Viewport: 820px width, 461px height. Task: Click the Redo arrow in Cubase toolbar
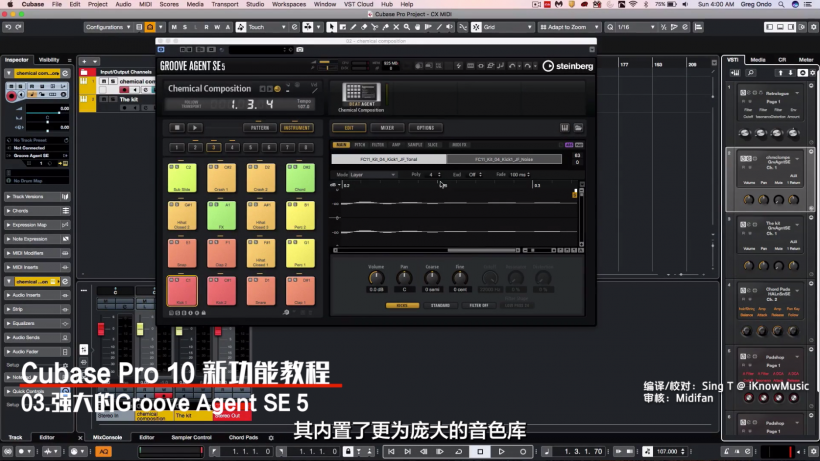[x=19, y=27]
